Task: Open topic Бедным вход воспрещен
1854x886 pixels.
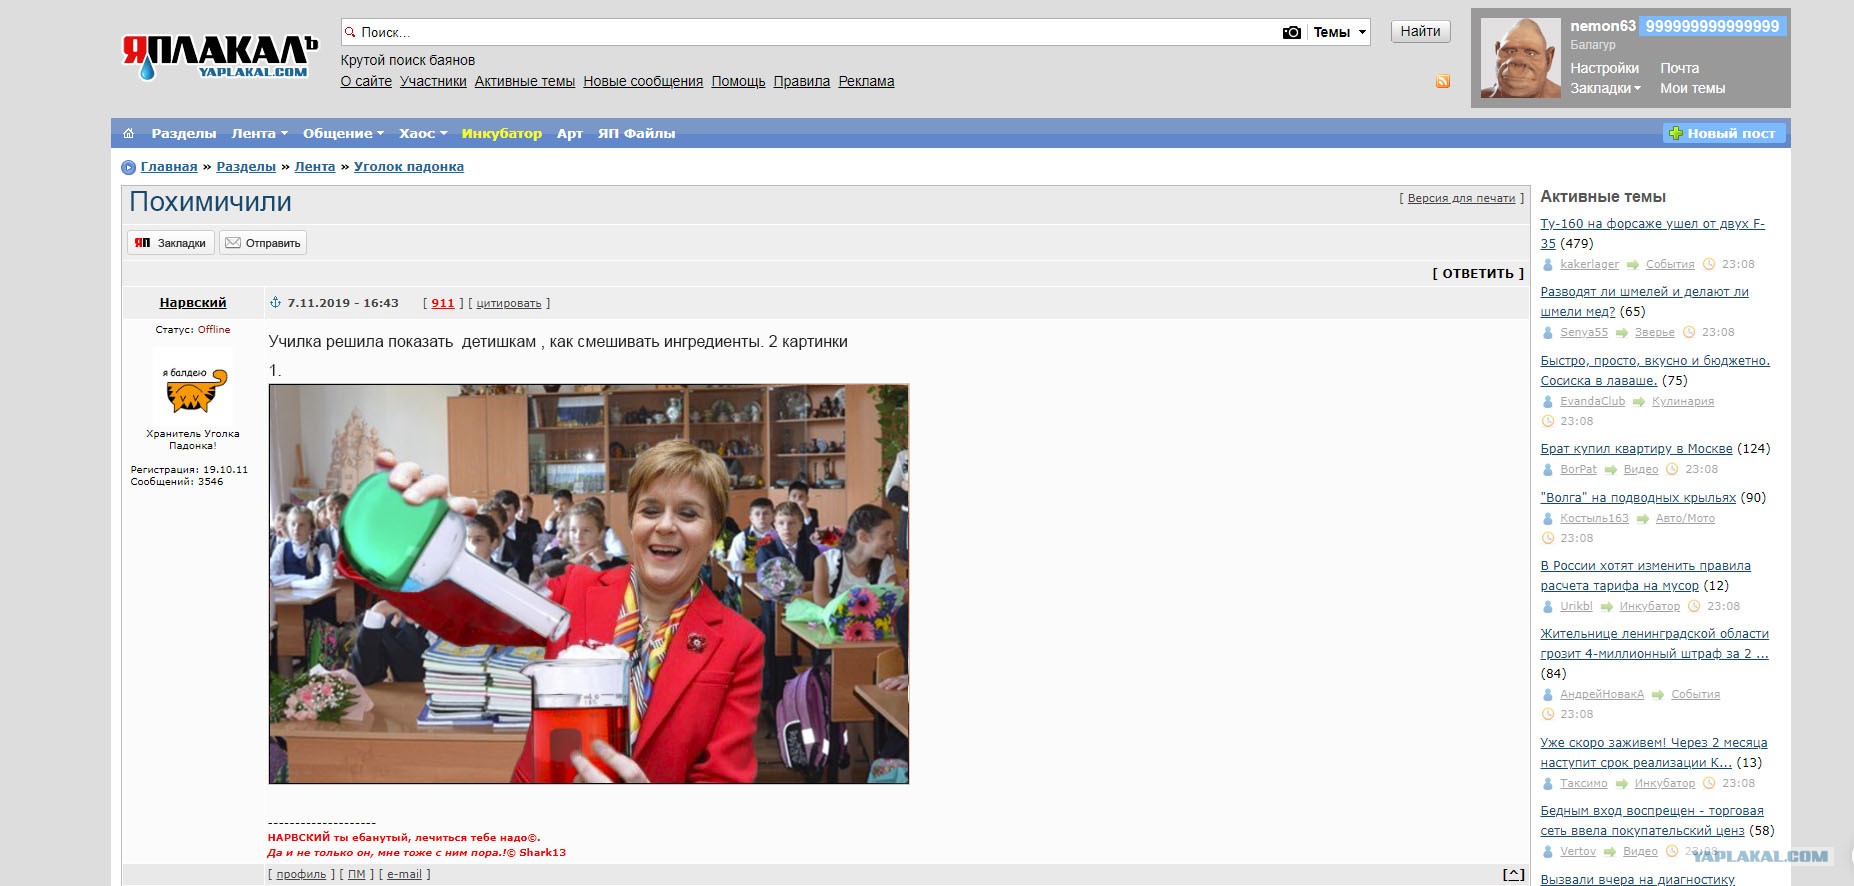Action: click(1652, 820)
